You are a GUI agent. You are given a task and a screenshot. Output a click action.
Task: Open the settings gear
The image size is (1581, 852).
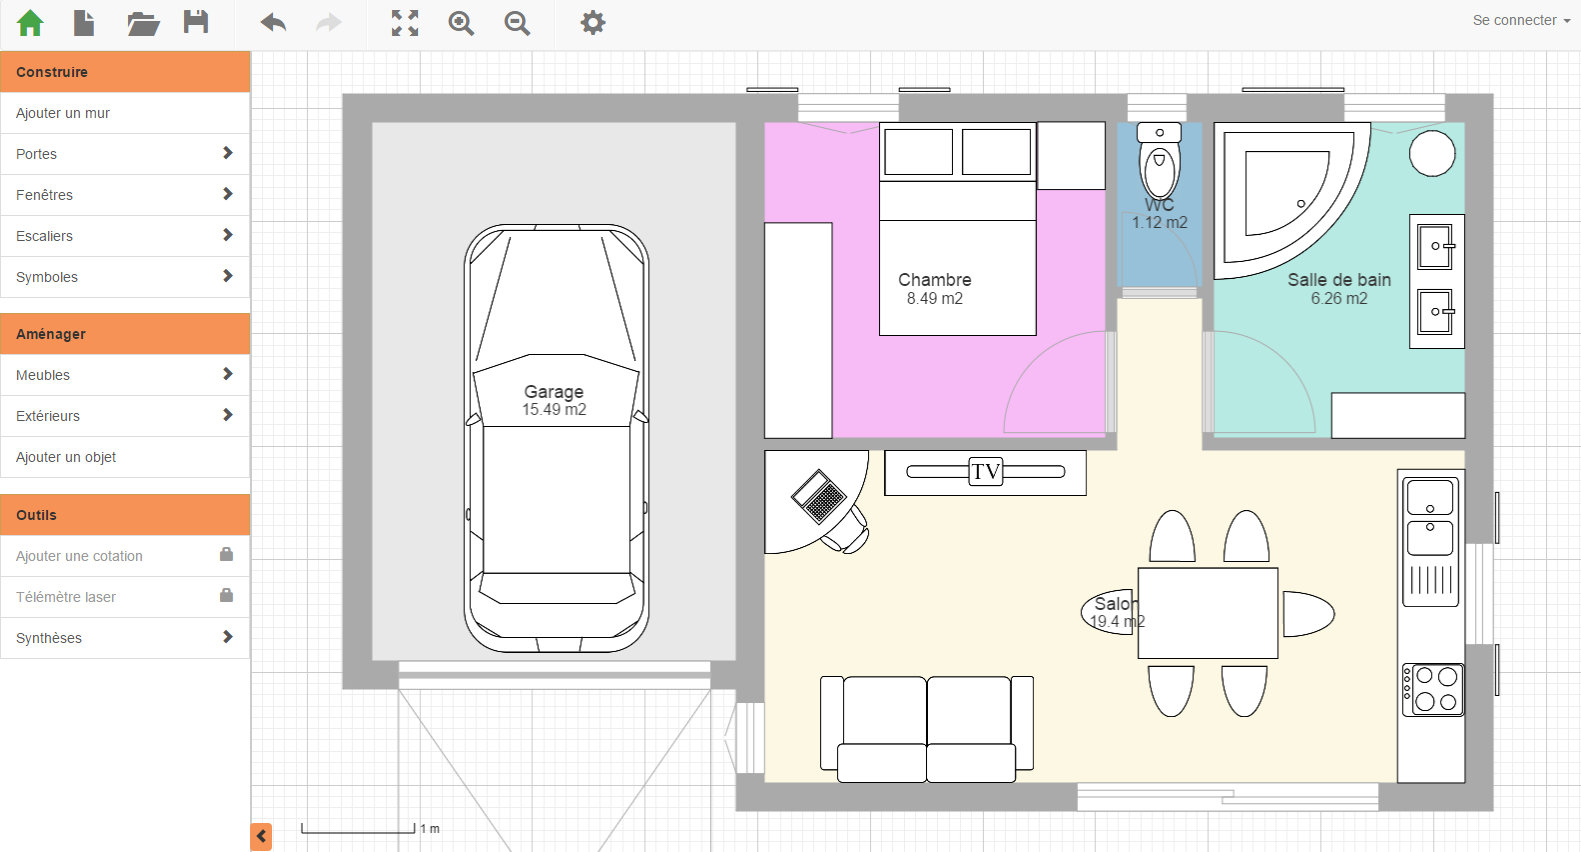tap(593, 23)
